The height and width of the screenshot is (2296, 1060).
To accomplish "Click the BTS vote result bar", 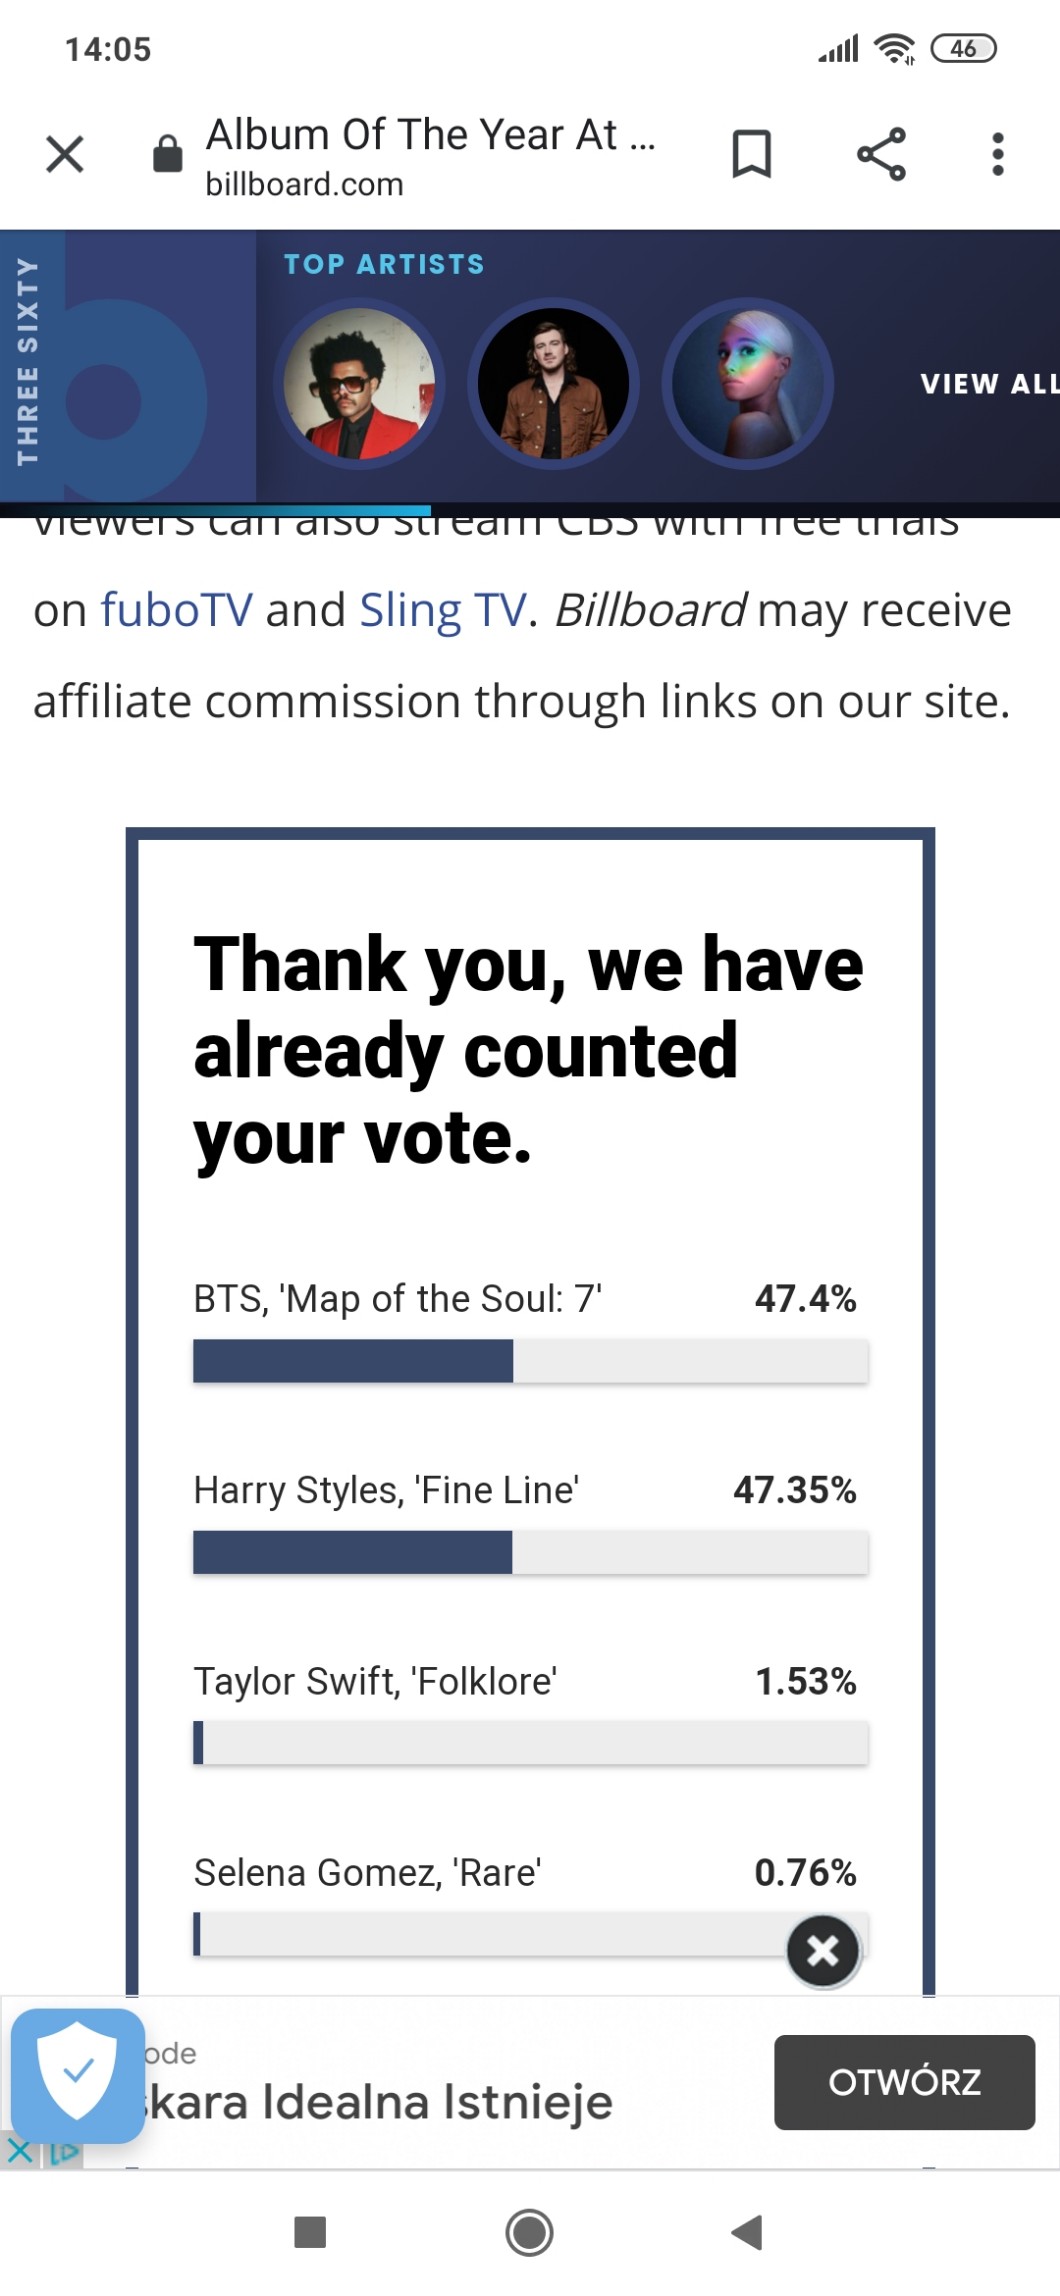I will point(530,1361).
